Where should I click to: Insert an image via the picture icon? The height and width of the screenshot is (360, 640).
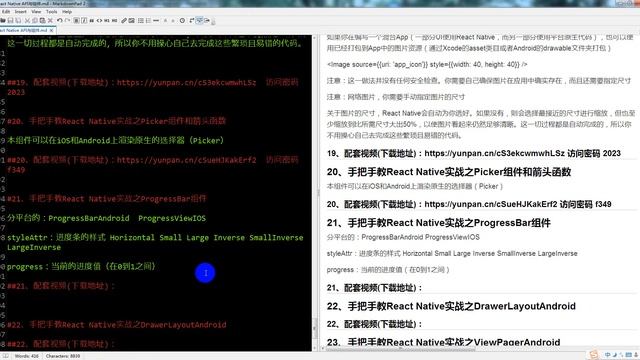pos(131,20)
